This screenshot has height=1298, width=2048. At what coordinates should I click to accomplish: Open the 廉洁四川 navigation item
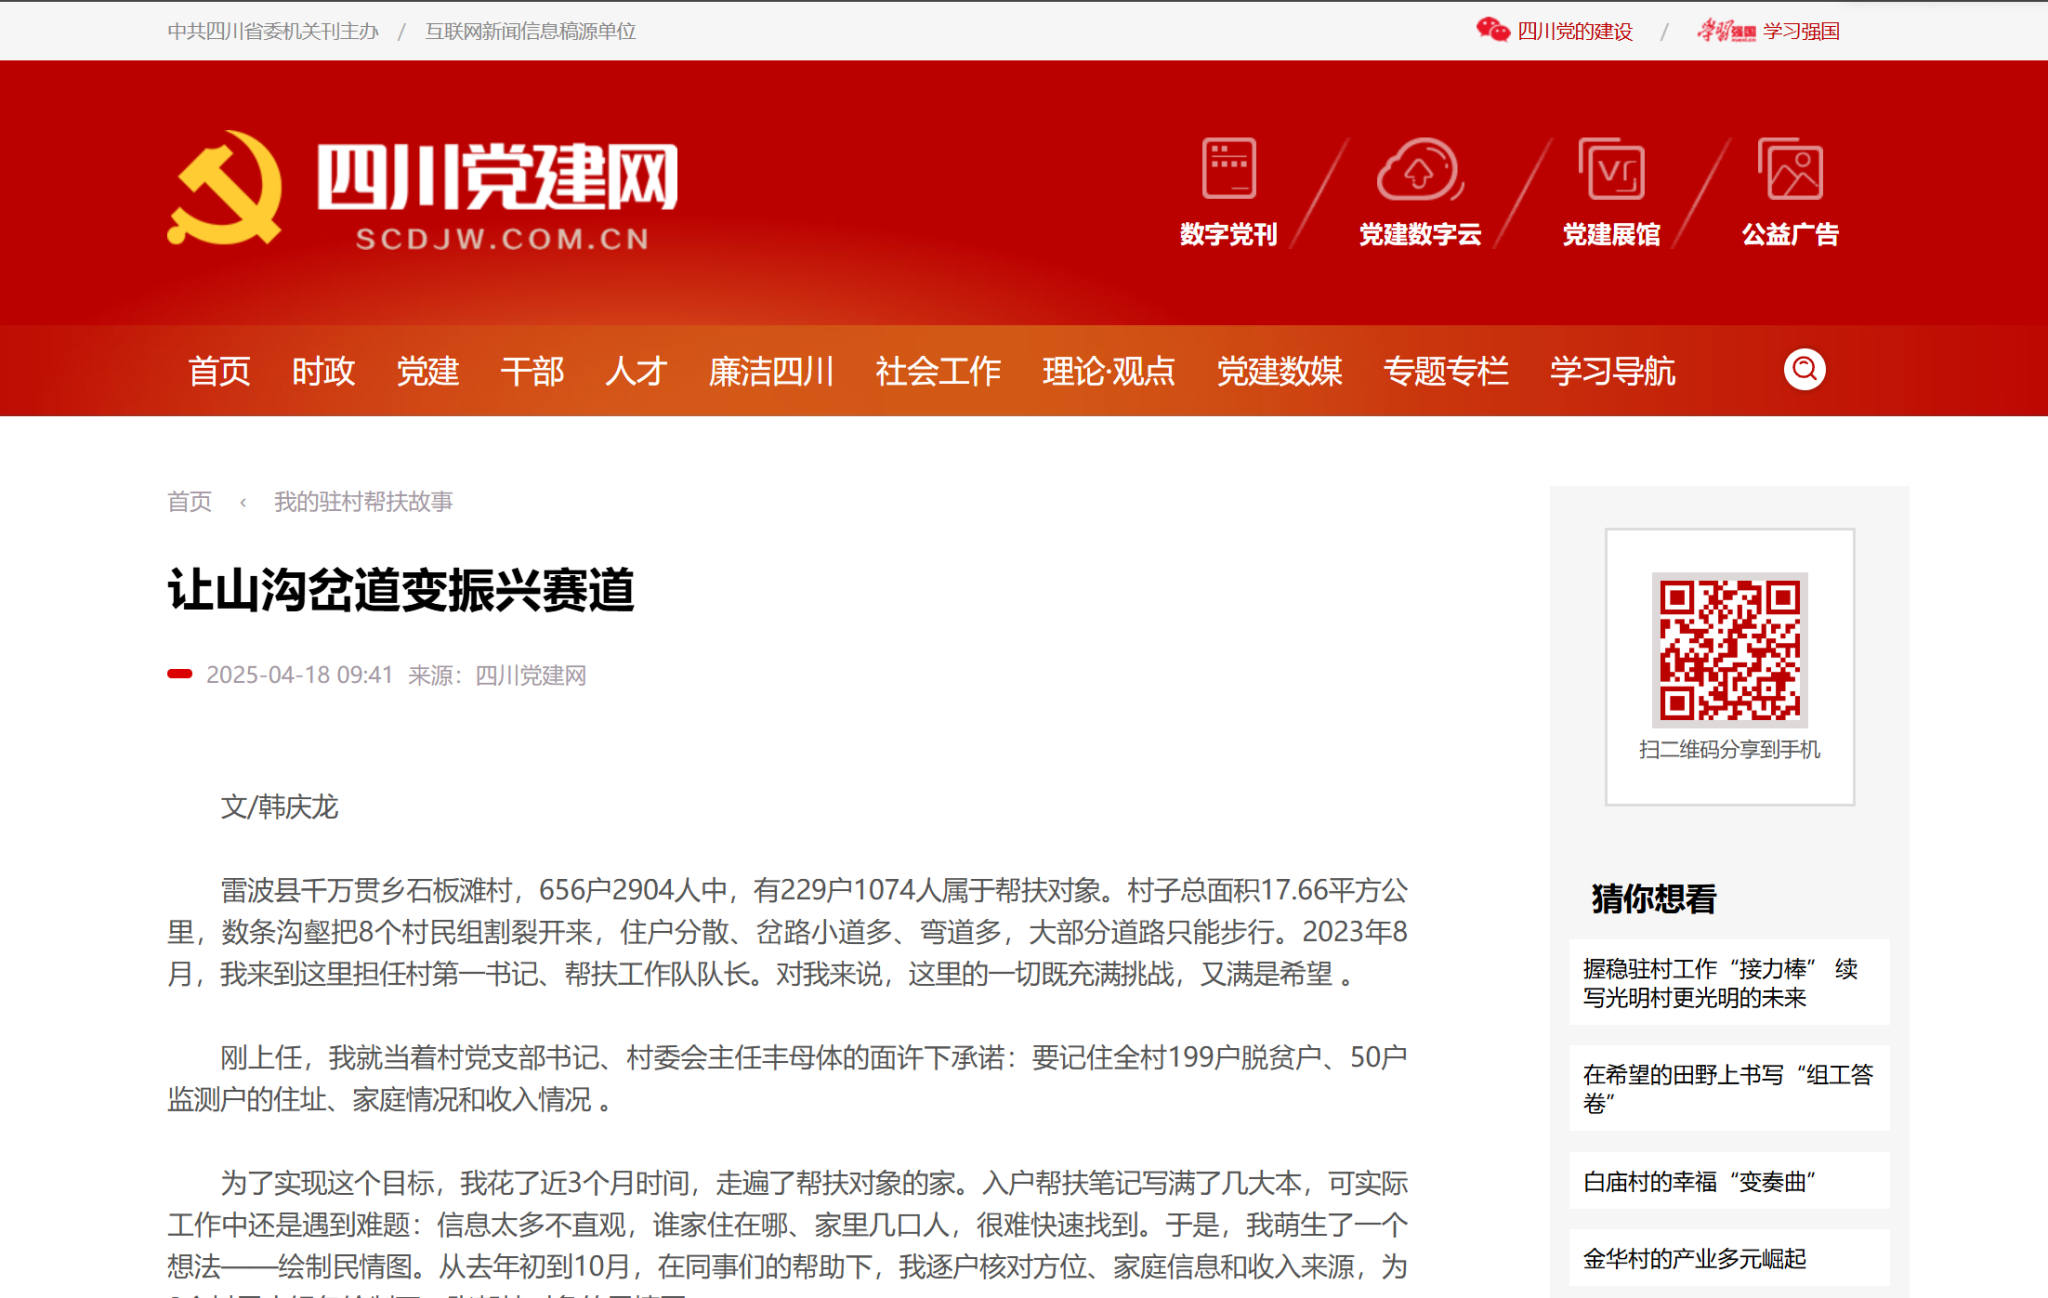point(771,371)
